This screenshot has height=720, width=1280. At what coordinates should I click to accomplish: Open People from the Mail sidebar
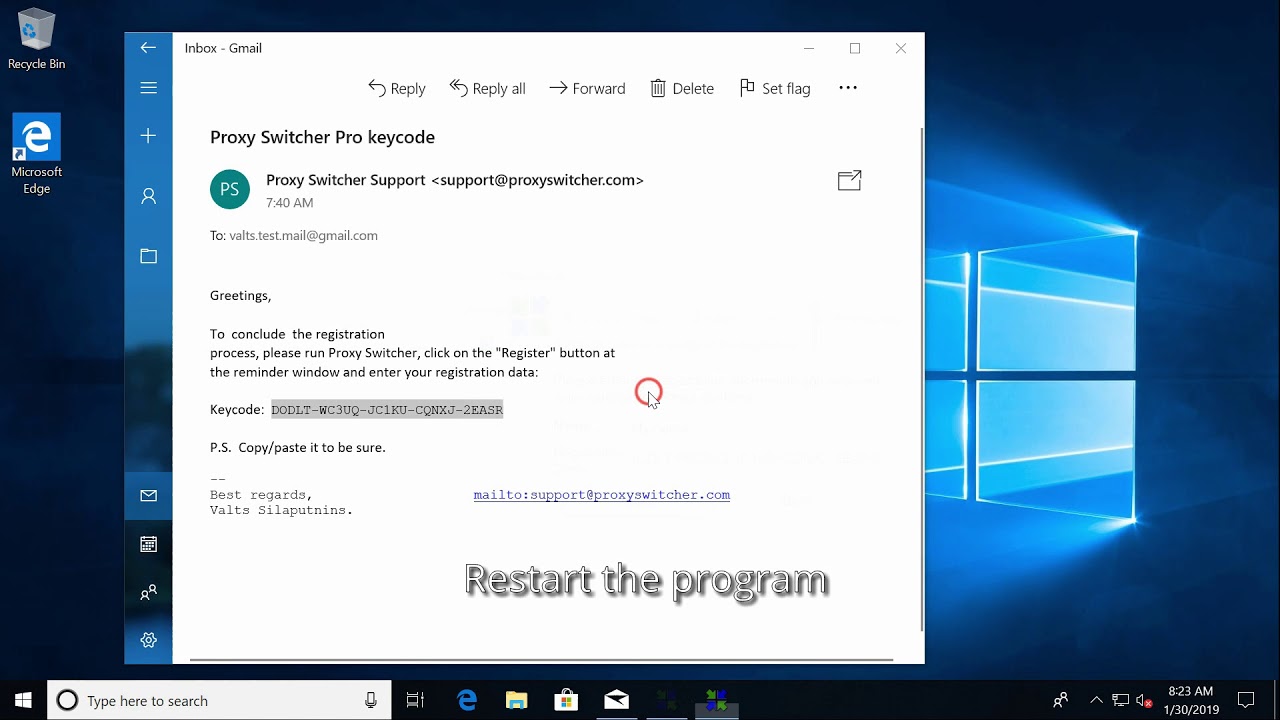tap(148, 592)
